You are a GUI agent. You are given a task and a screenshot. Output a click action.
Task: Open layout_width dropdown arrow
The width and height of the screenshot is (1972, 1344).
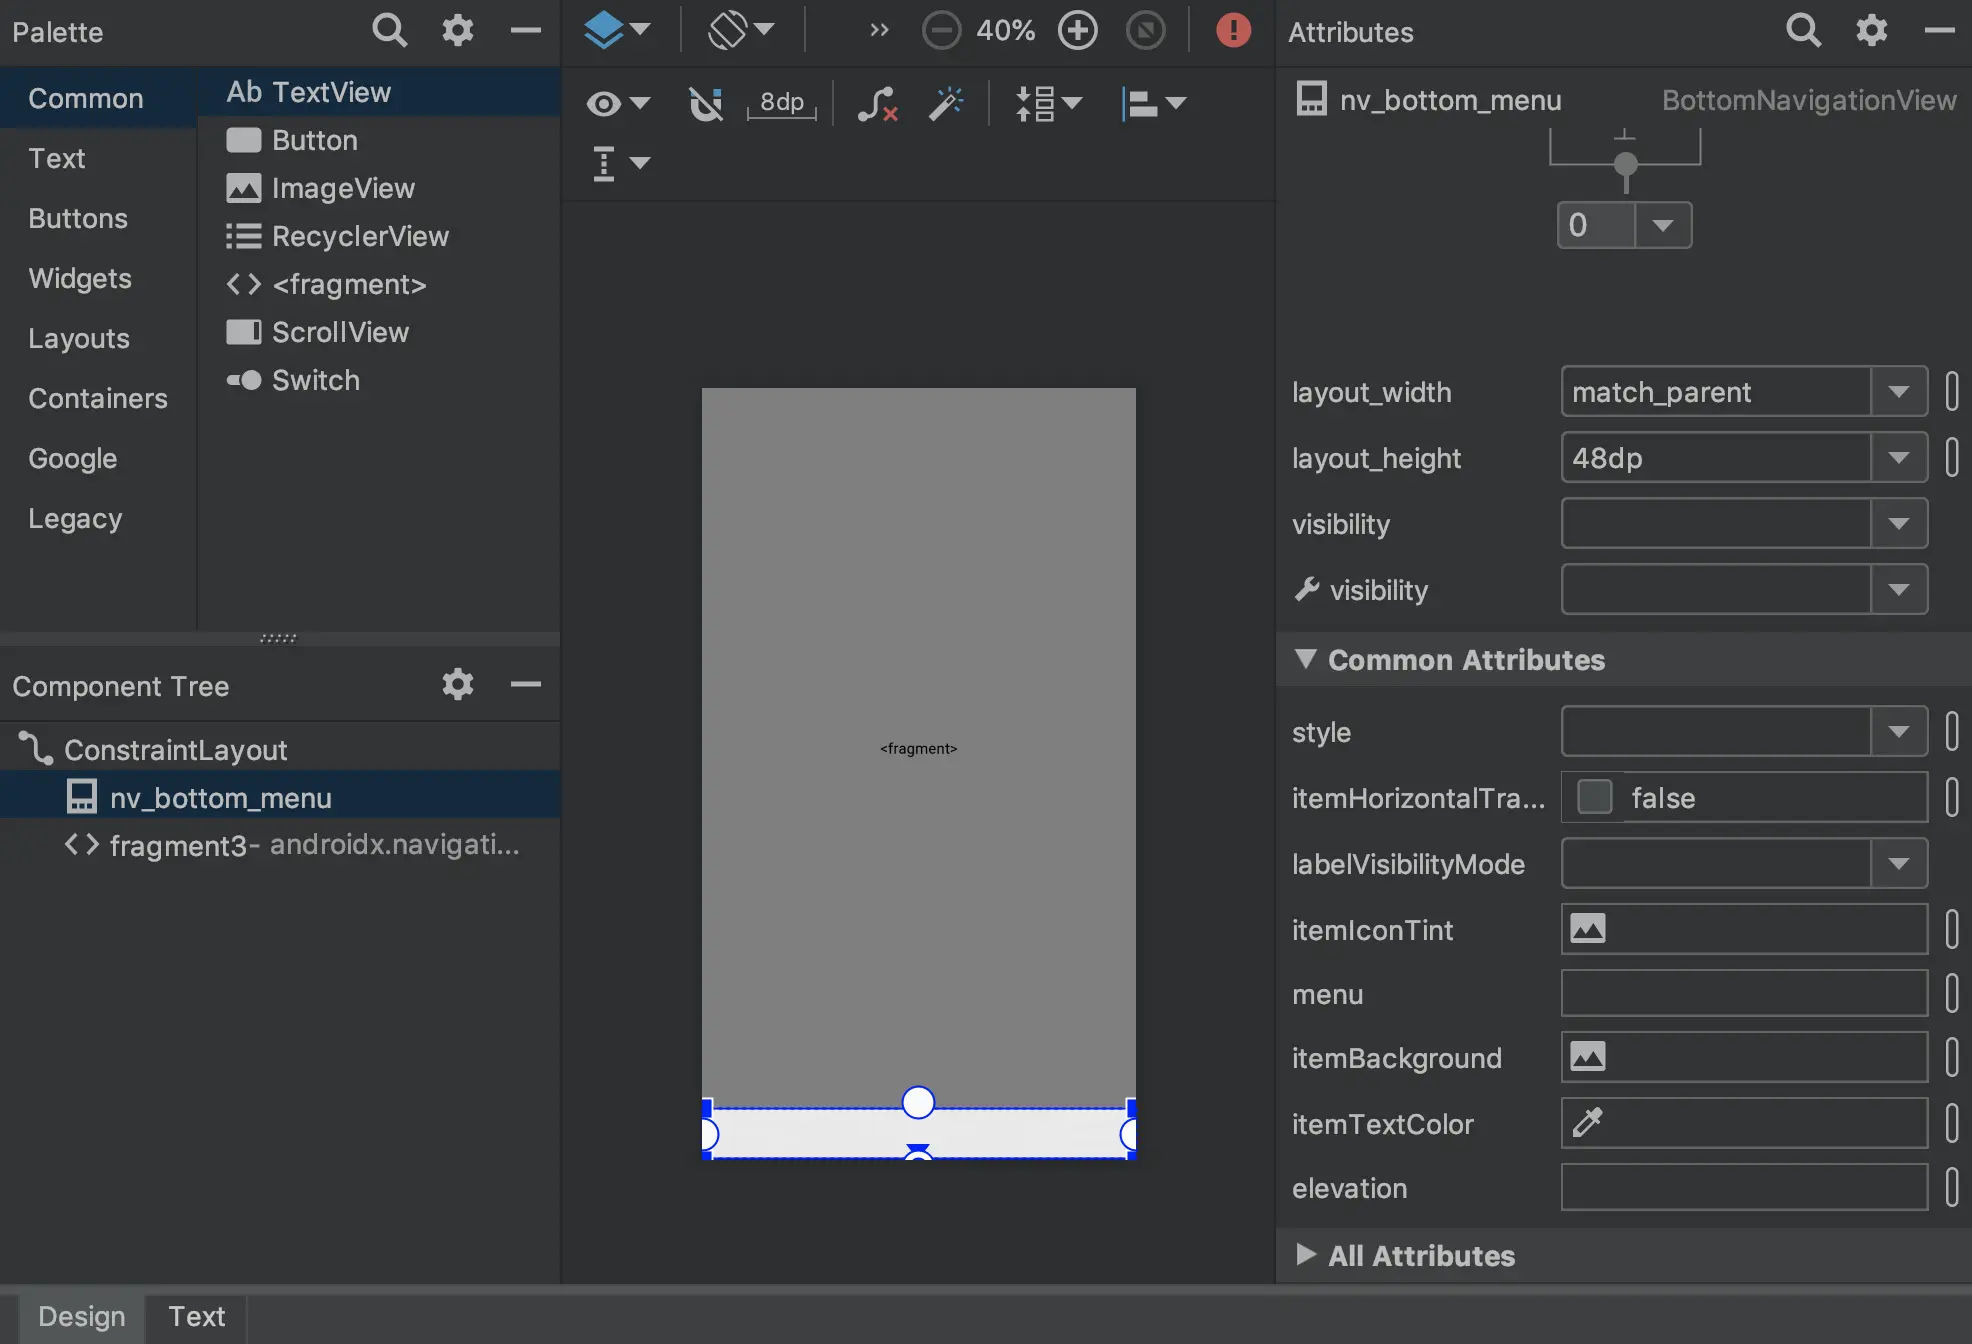1898,392
